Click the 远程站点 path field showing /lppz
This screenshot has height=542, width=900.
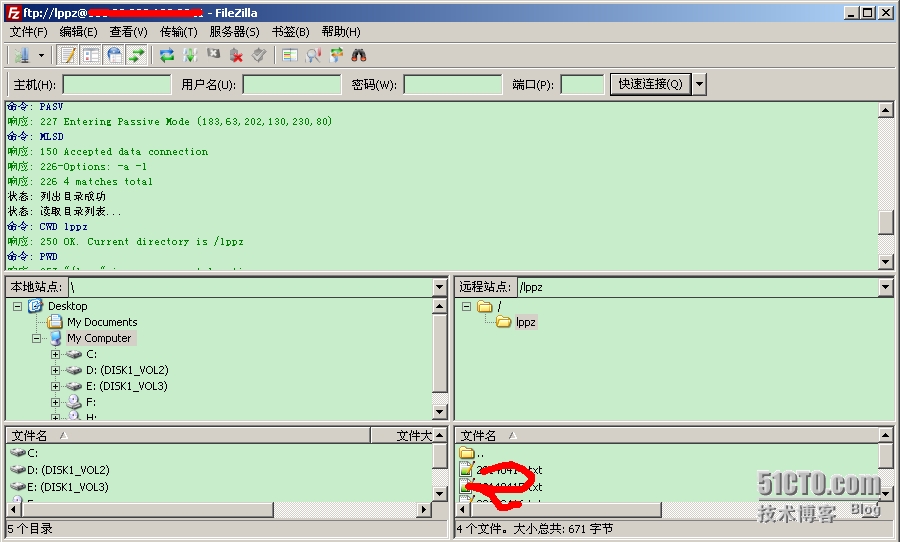coord(698,287)
